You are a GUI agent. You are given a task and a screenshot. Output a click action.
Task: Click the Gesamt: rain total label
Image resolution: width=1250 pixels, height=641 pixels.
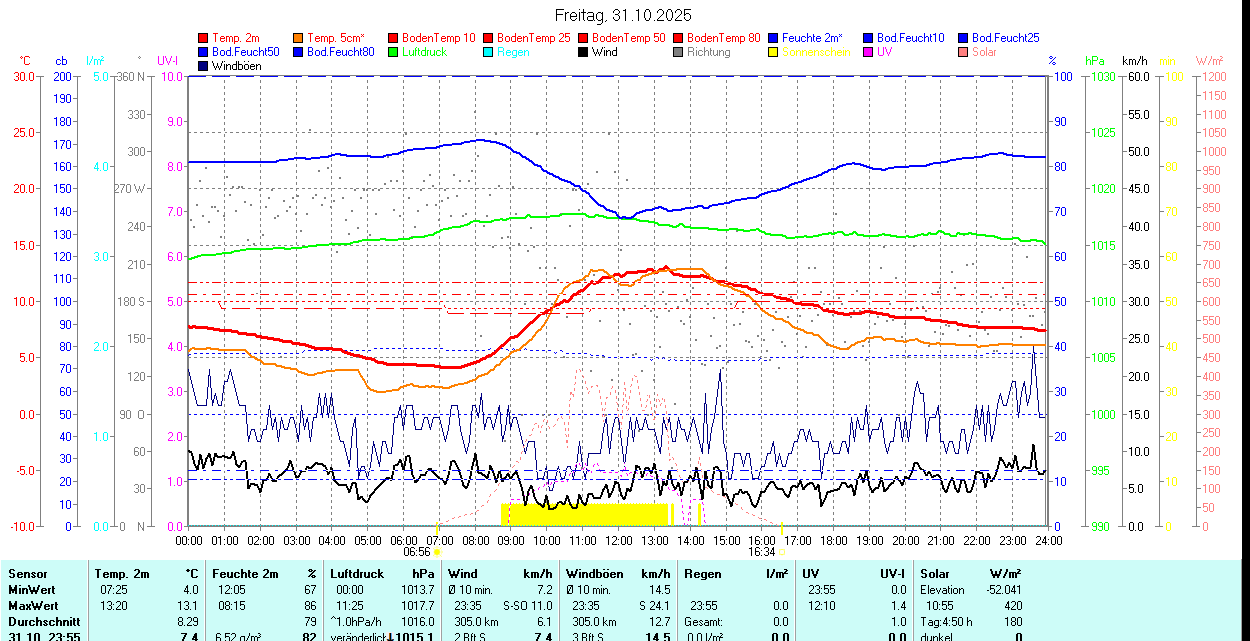pos(704,622)
